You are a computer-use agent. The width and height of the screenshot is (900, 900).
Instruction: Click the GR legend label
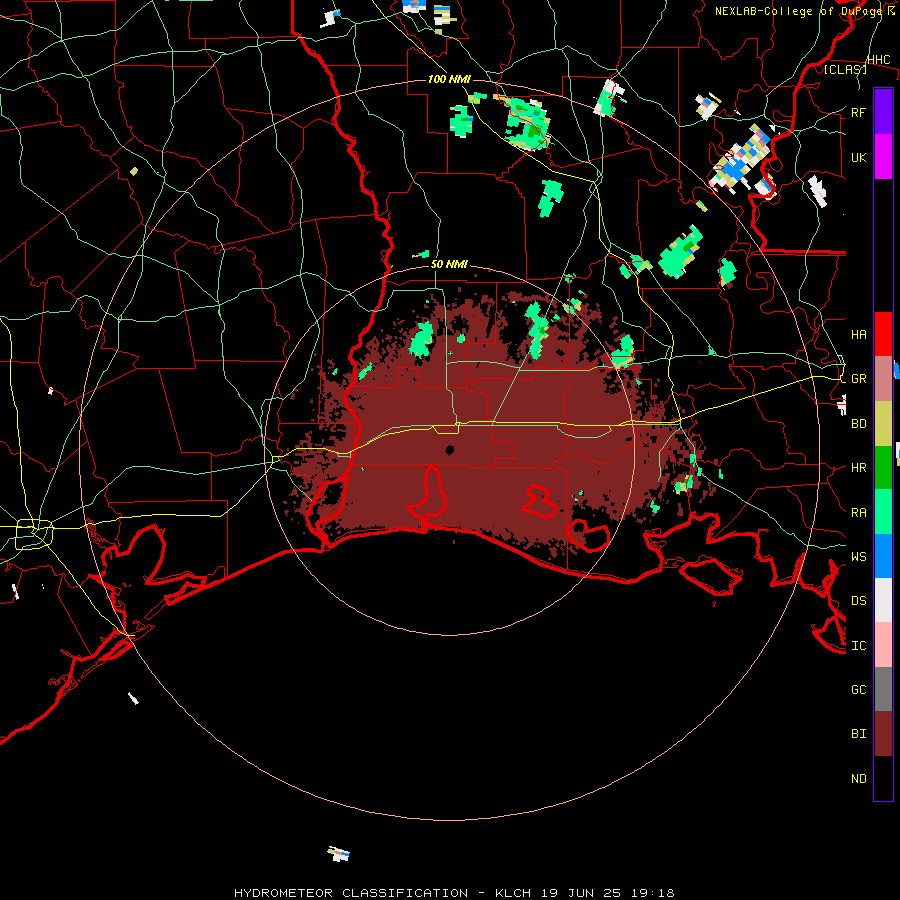click(x=858, y=379)
